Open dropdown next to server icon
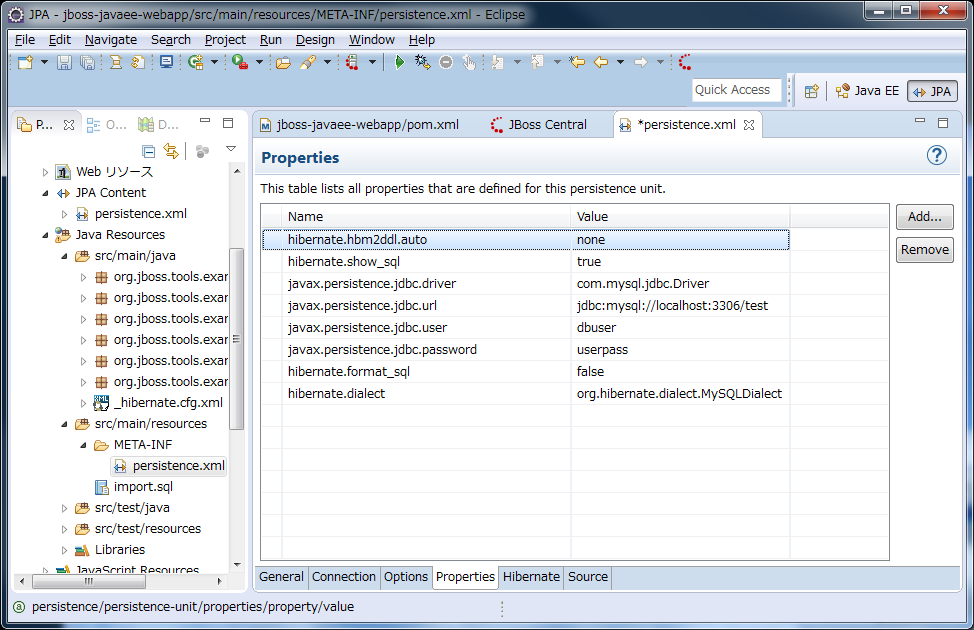The width and height of the screenshot is (974, 630). (x=372, y=62)
